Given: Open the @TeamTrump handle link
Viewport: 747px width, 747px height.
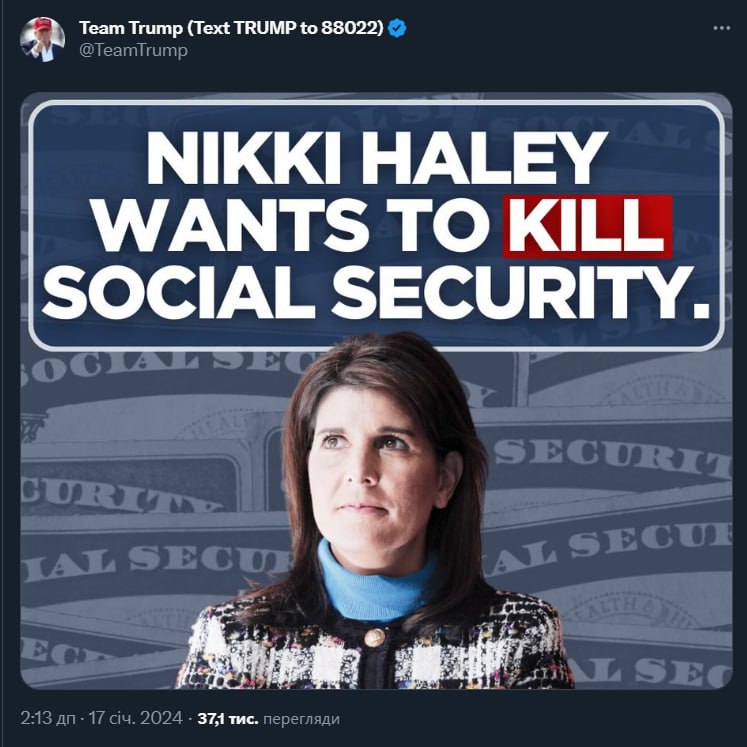Looking at the screenshot, I should point(133,50).
